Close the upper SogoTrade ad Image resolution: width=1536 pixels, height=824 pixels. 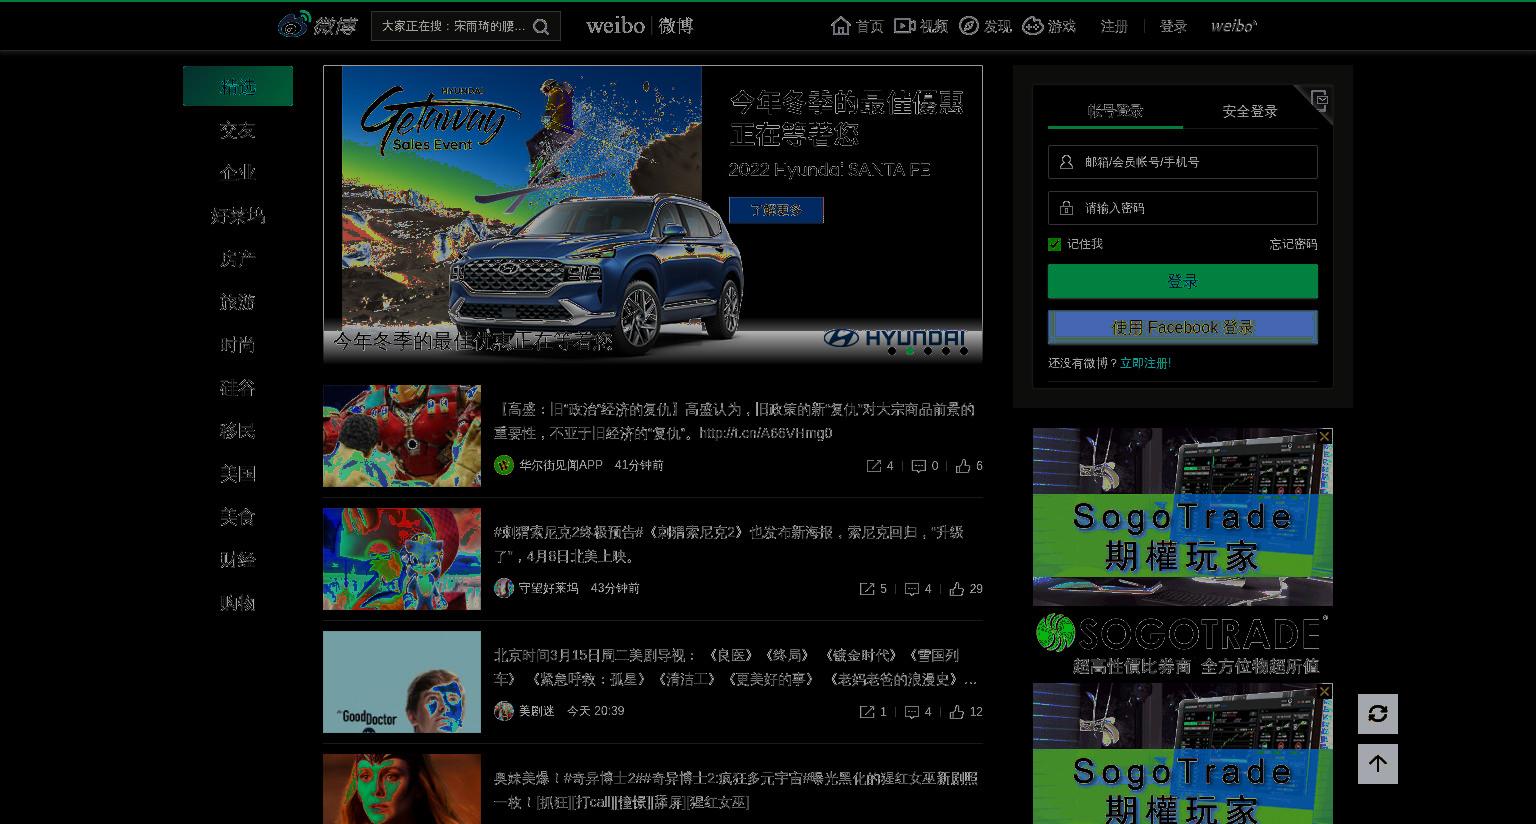pyautogui.click(x=1325, y=436)
